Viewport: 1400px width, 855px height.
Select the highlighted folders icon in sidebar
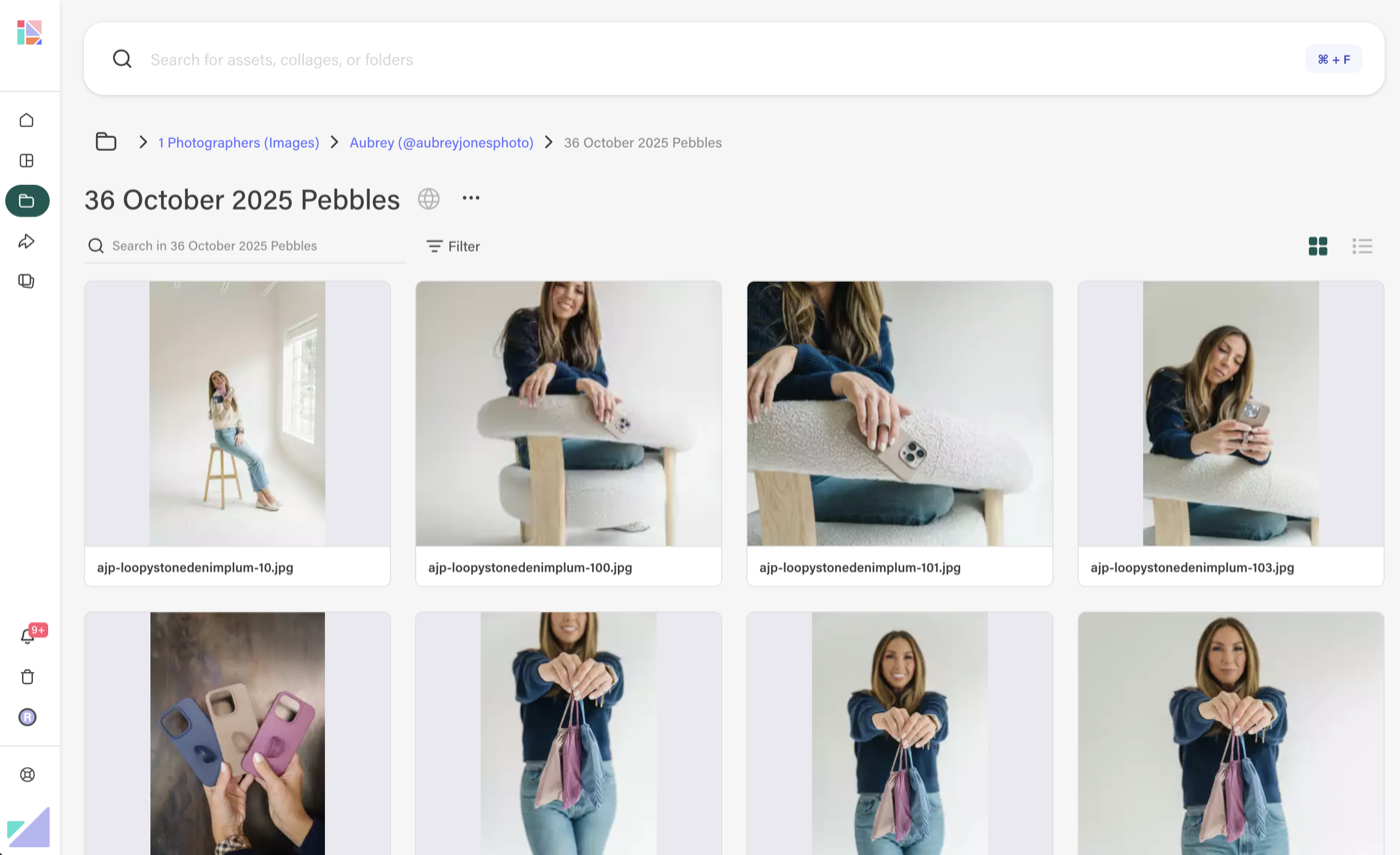pyautogui.click(x=27, y=201)
